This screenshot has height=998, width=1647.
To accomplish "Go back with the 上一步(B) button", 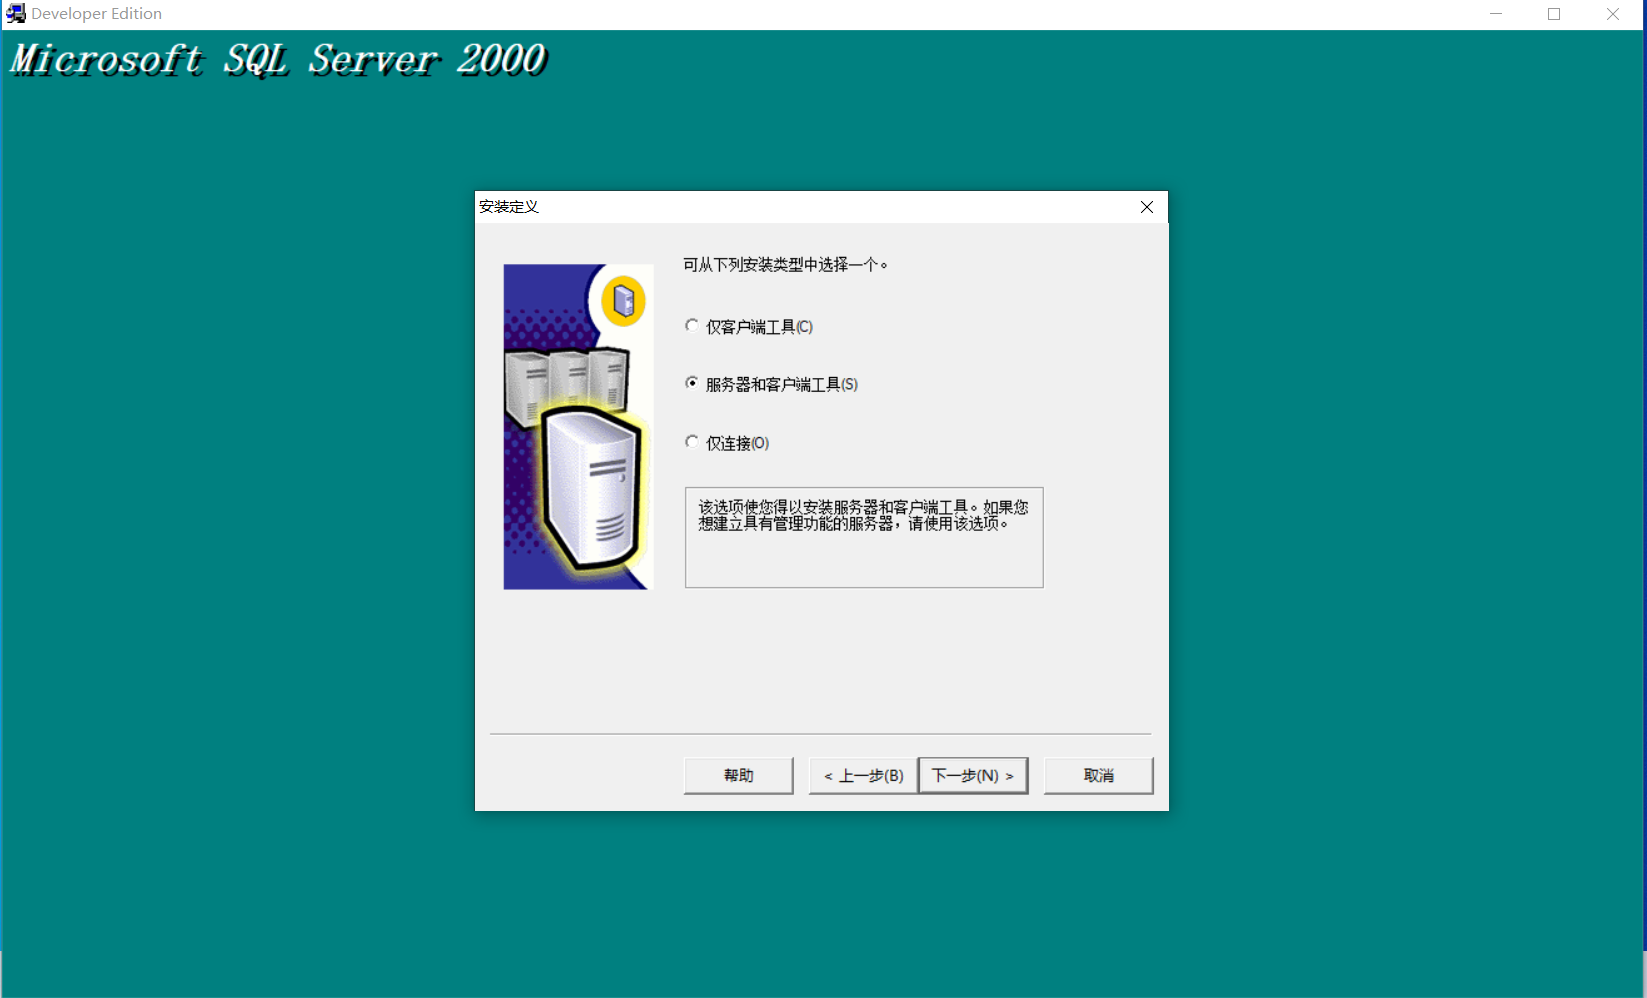I will tap(863, 775).
